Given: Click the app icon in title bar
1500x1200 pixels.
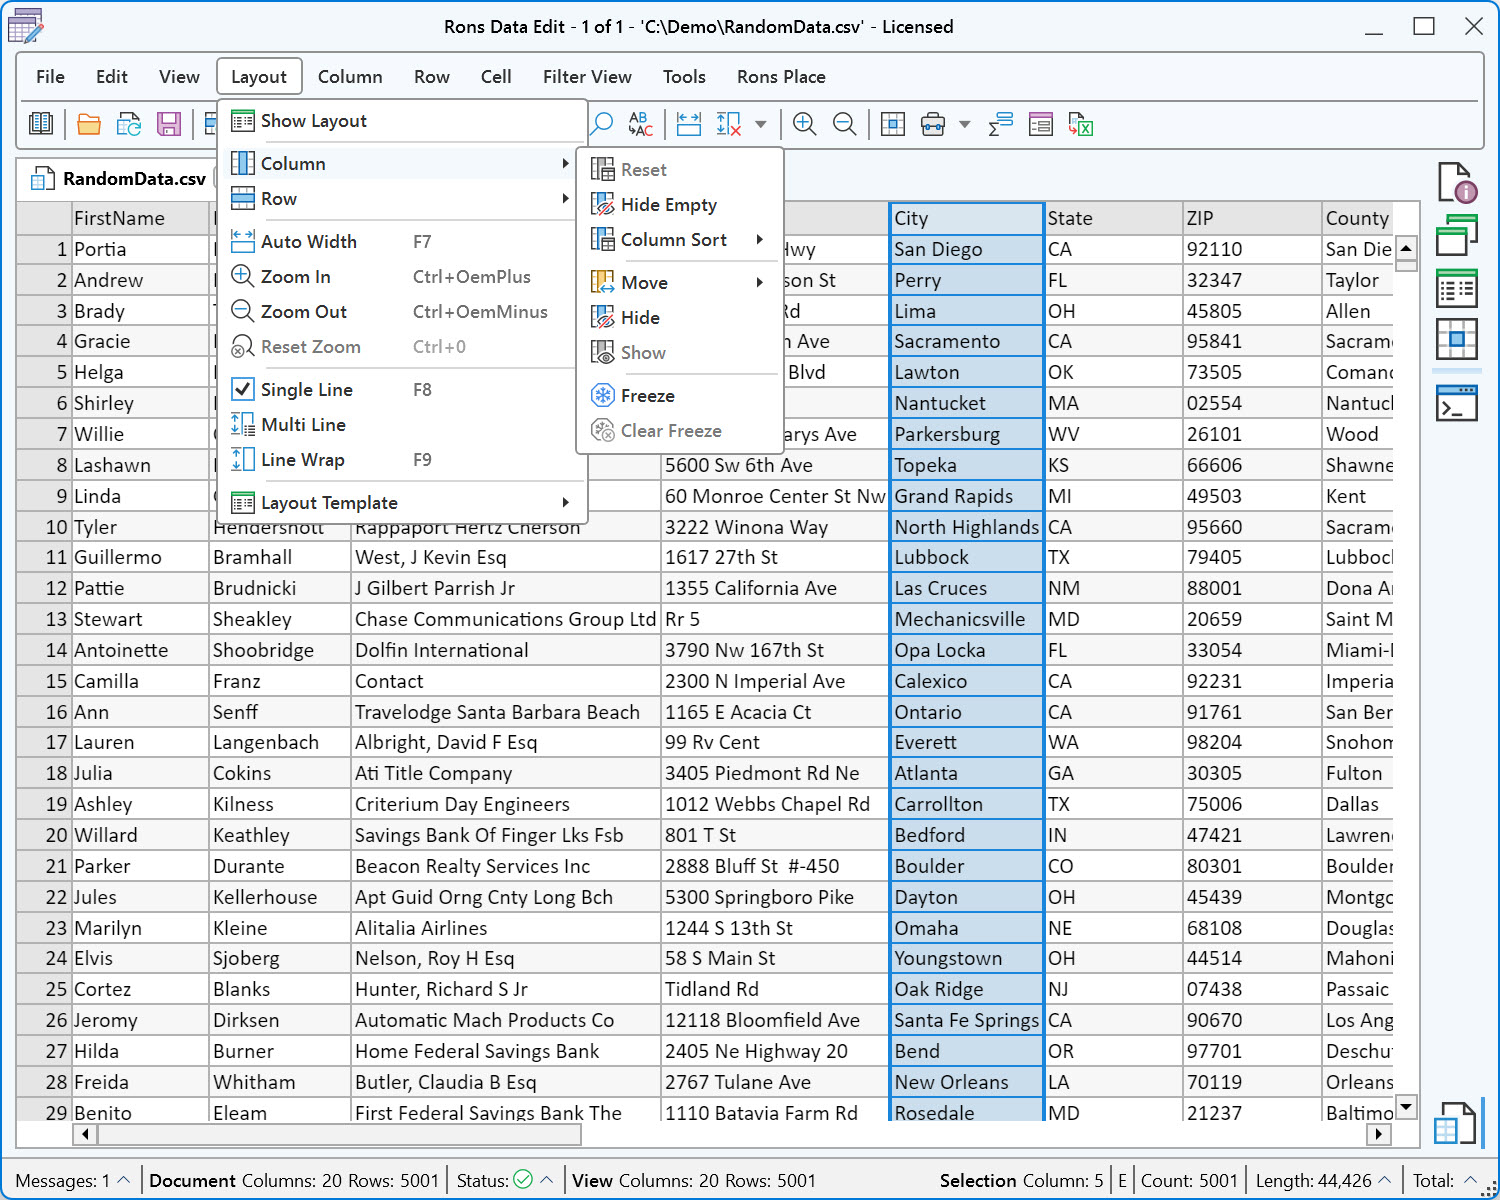Looking at the screenshot, I should 26,26.
